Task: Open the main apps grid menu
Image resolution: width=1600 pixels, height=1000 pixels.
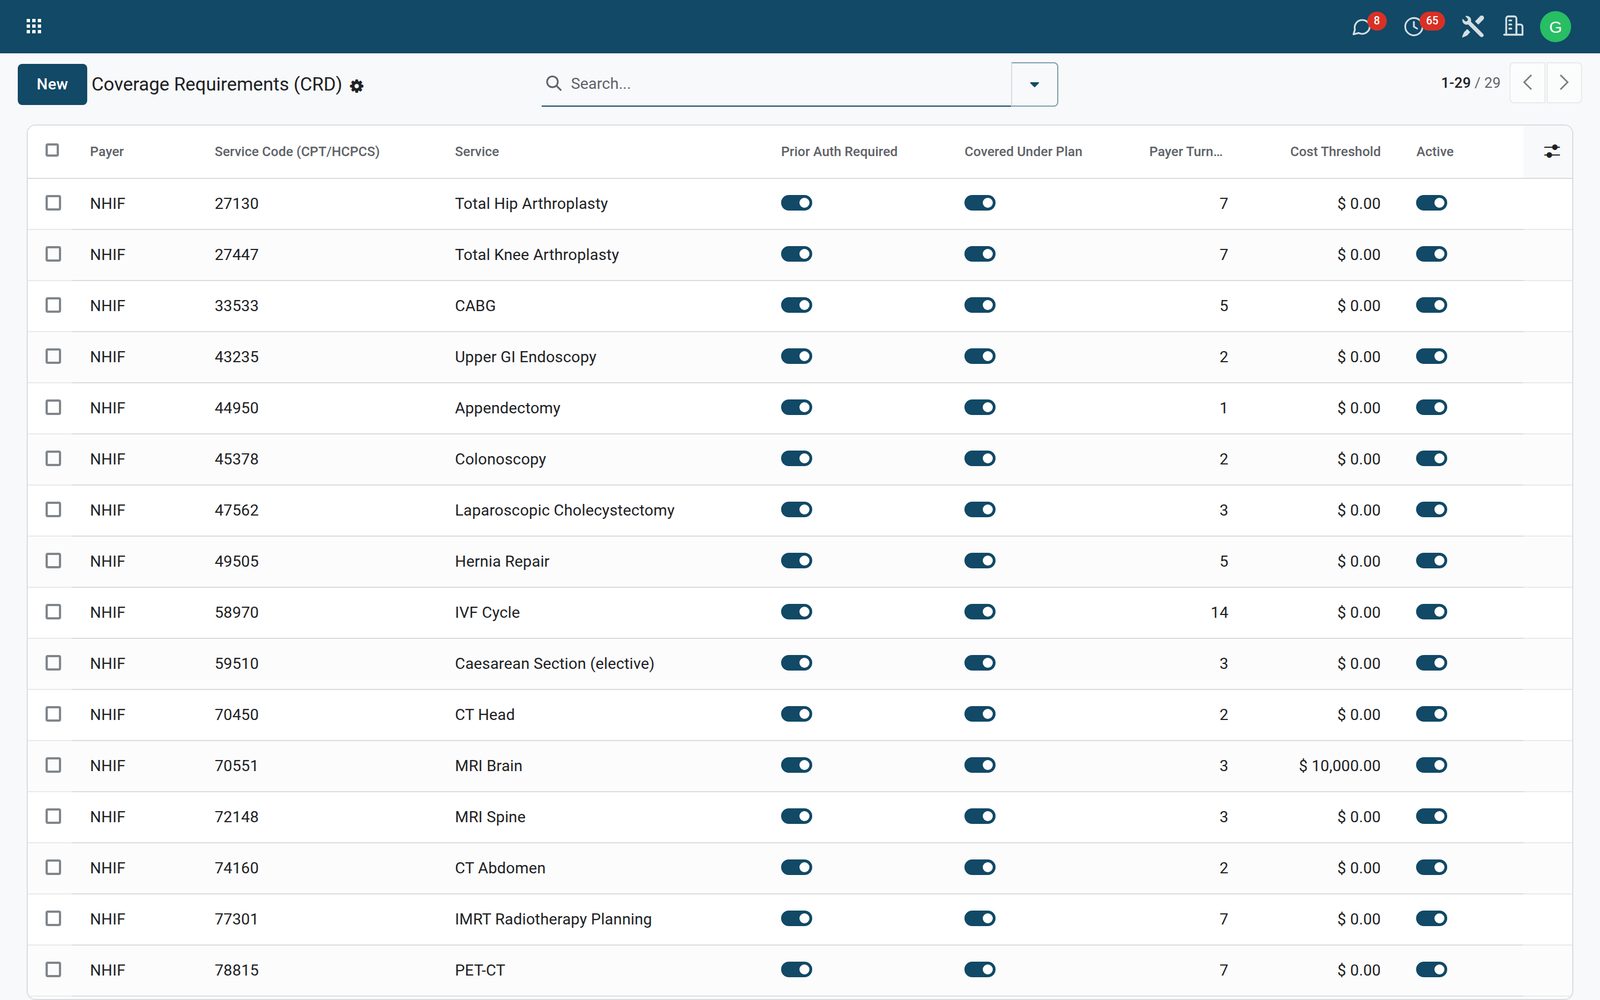Action: (33, 26)
